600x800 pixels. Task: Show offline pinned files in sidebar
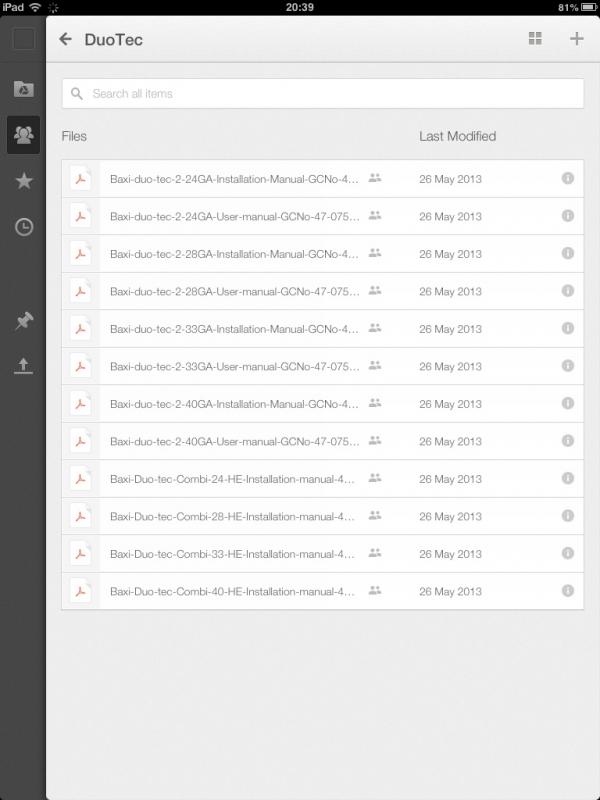(x=23, y=321)
